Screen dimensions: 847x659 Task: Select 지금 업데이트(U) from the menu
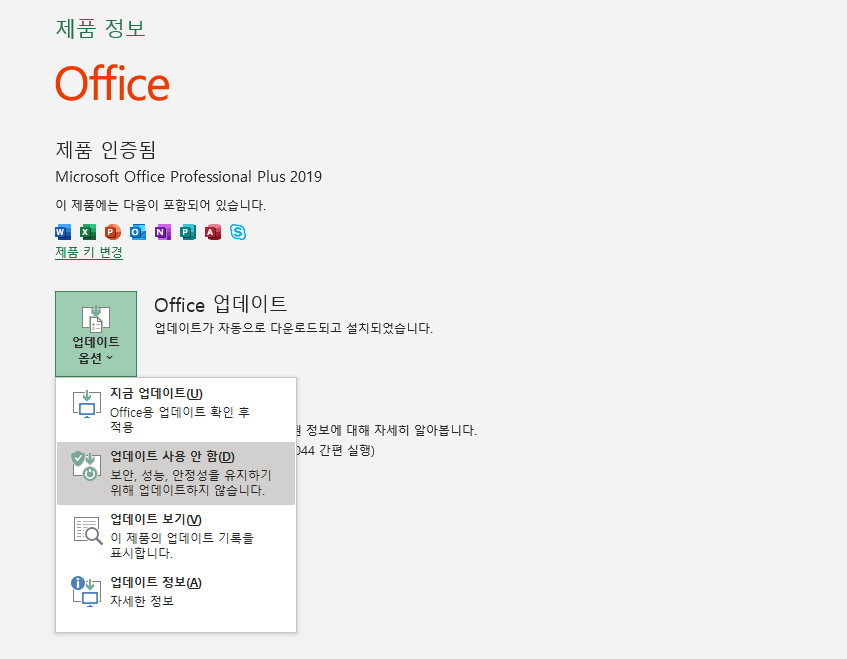click(x=176, y=410)
